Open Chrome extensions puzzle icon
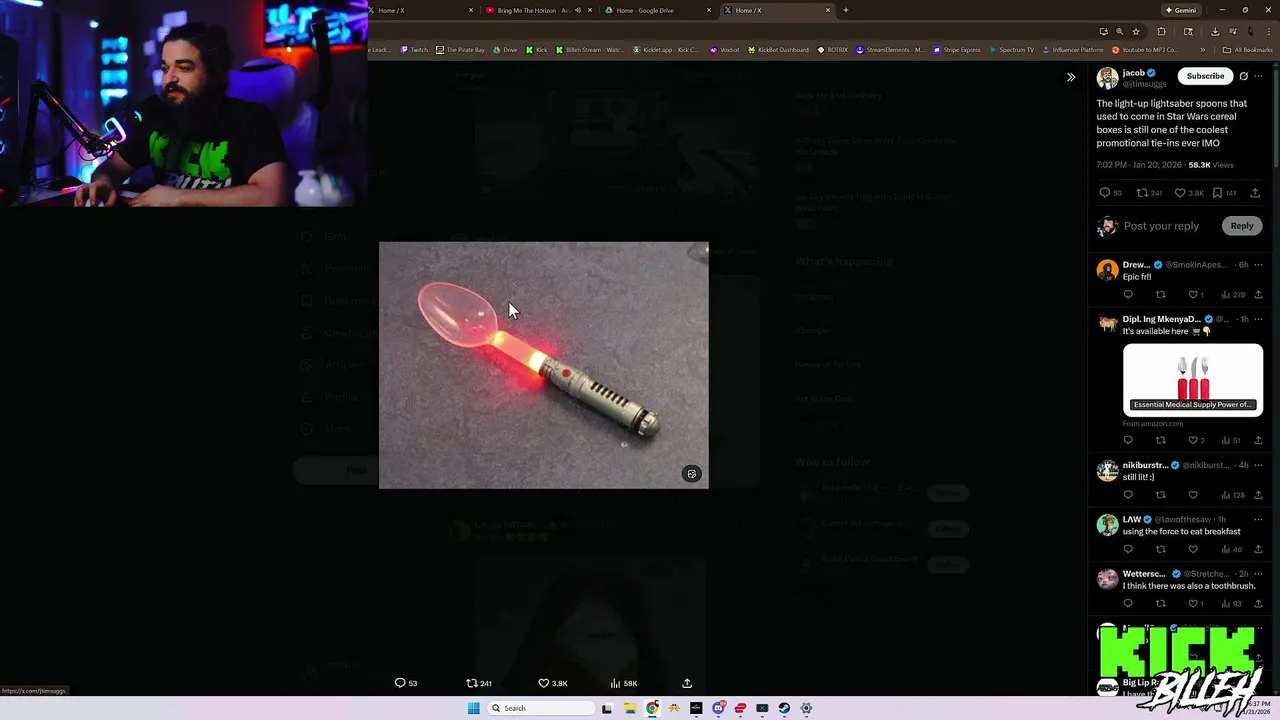This screenshot has width=1280, height=720. click(1161, 31)
